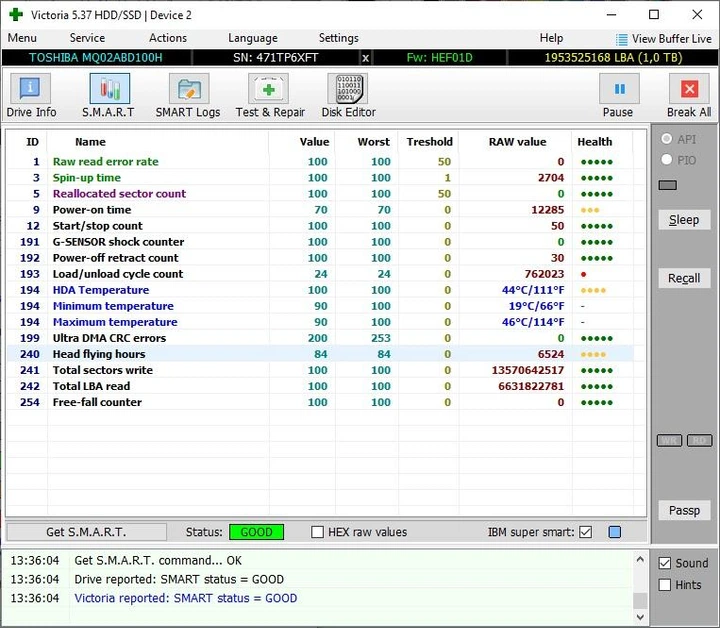Click the WR indicator button

pos(669,441)
